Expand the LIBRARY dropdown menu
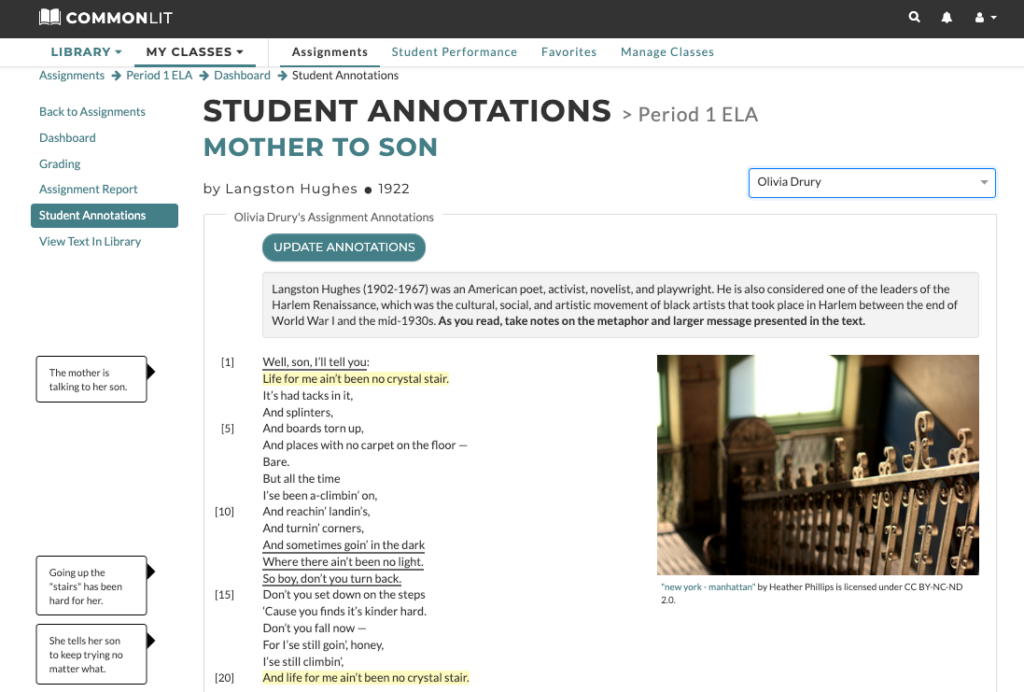 pos(86,52)
